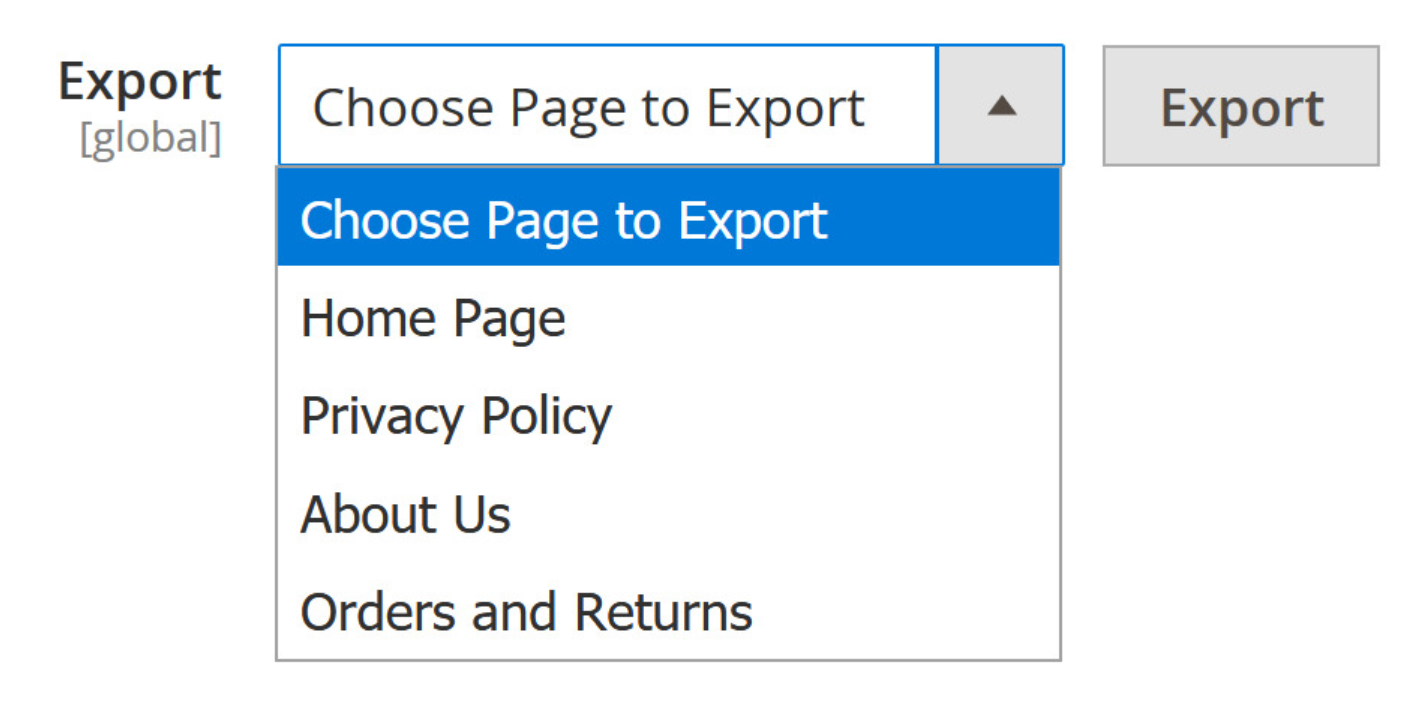Viewport: 1404px width, 701px height.
Task: Click the Export field label
Action: pyautogui.click(x=140, y=82)
